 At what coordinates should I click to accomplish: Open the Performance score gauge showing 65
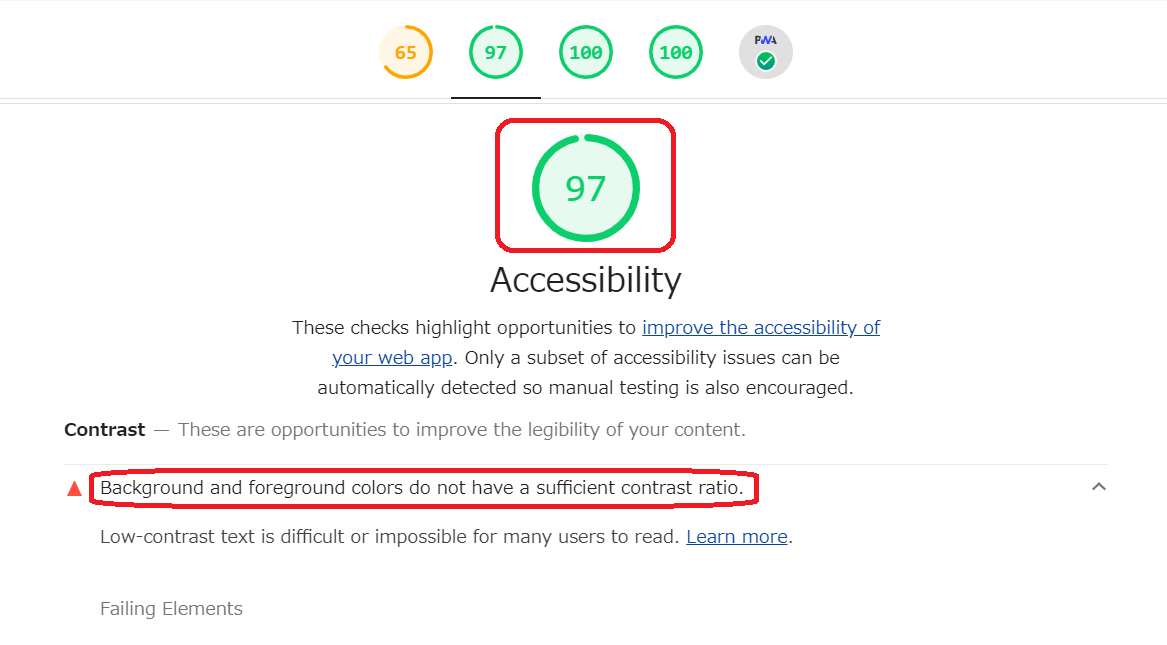406,52
